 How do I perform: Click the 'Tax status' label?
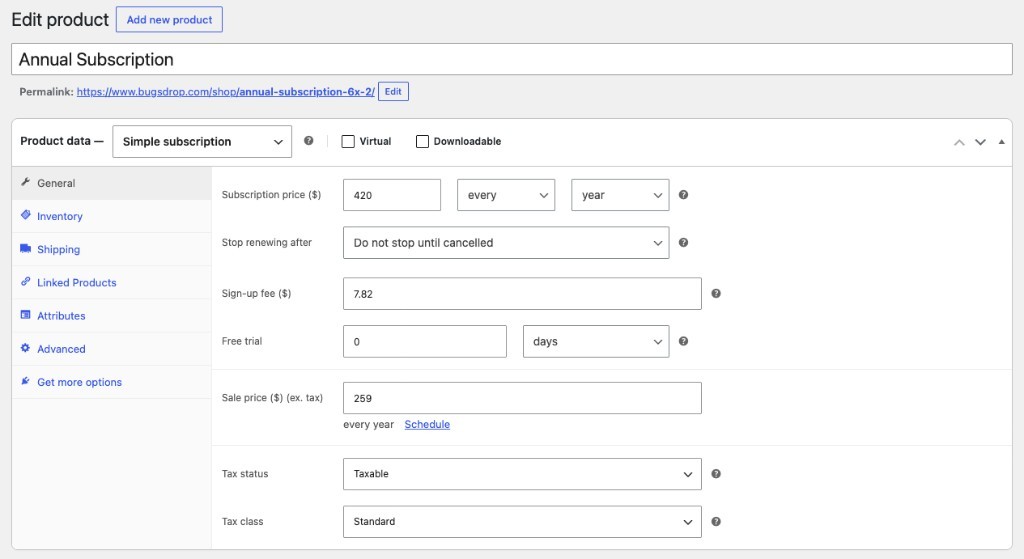point(245,473)
